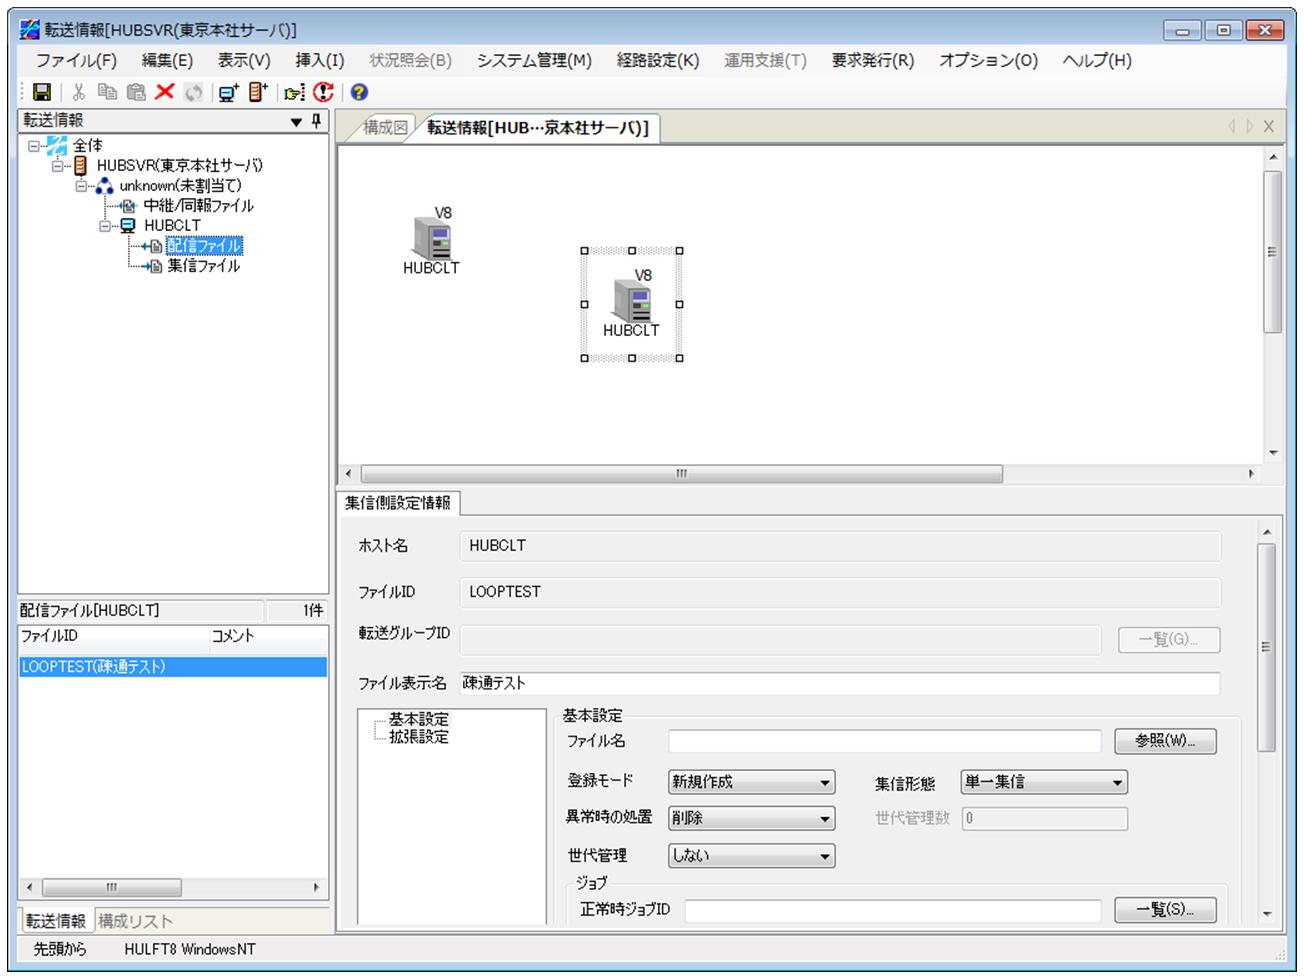Open help with the question mark icon

pyautogui.click(x=359, y=92)
